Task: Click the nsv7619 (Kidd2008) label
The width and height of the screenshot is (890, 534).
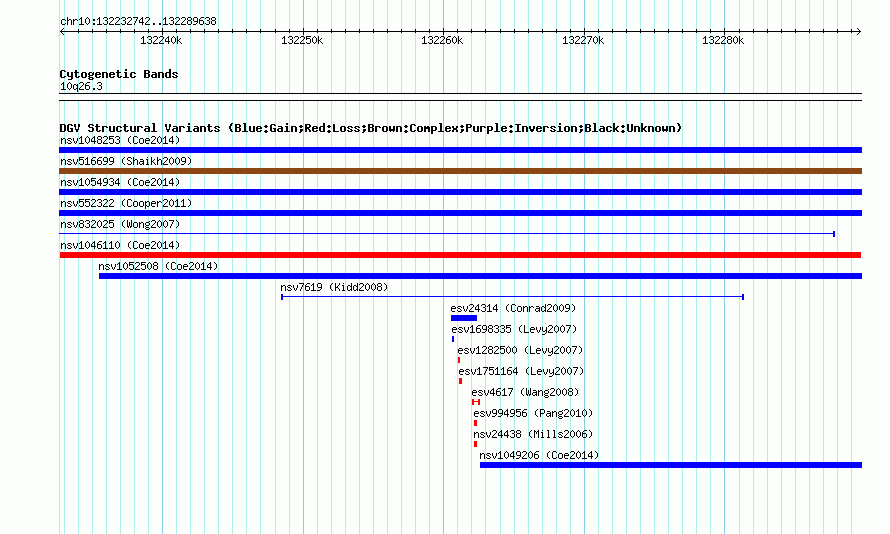Action: coord(334,287)
